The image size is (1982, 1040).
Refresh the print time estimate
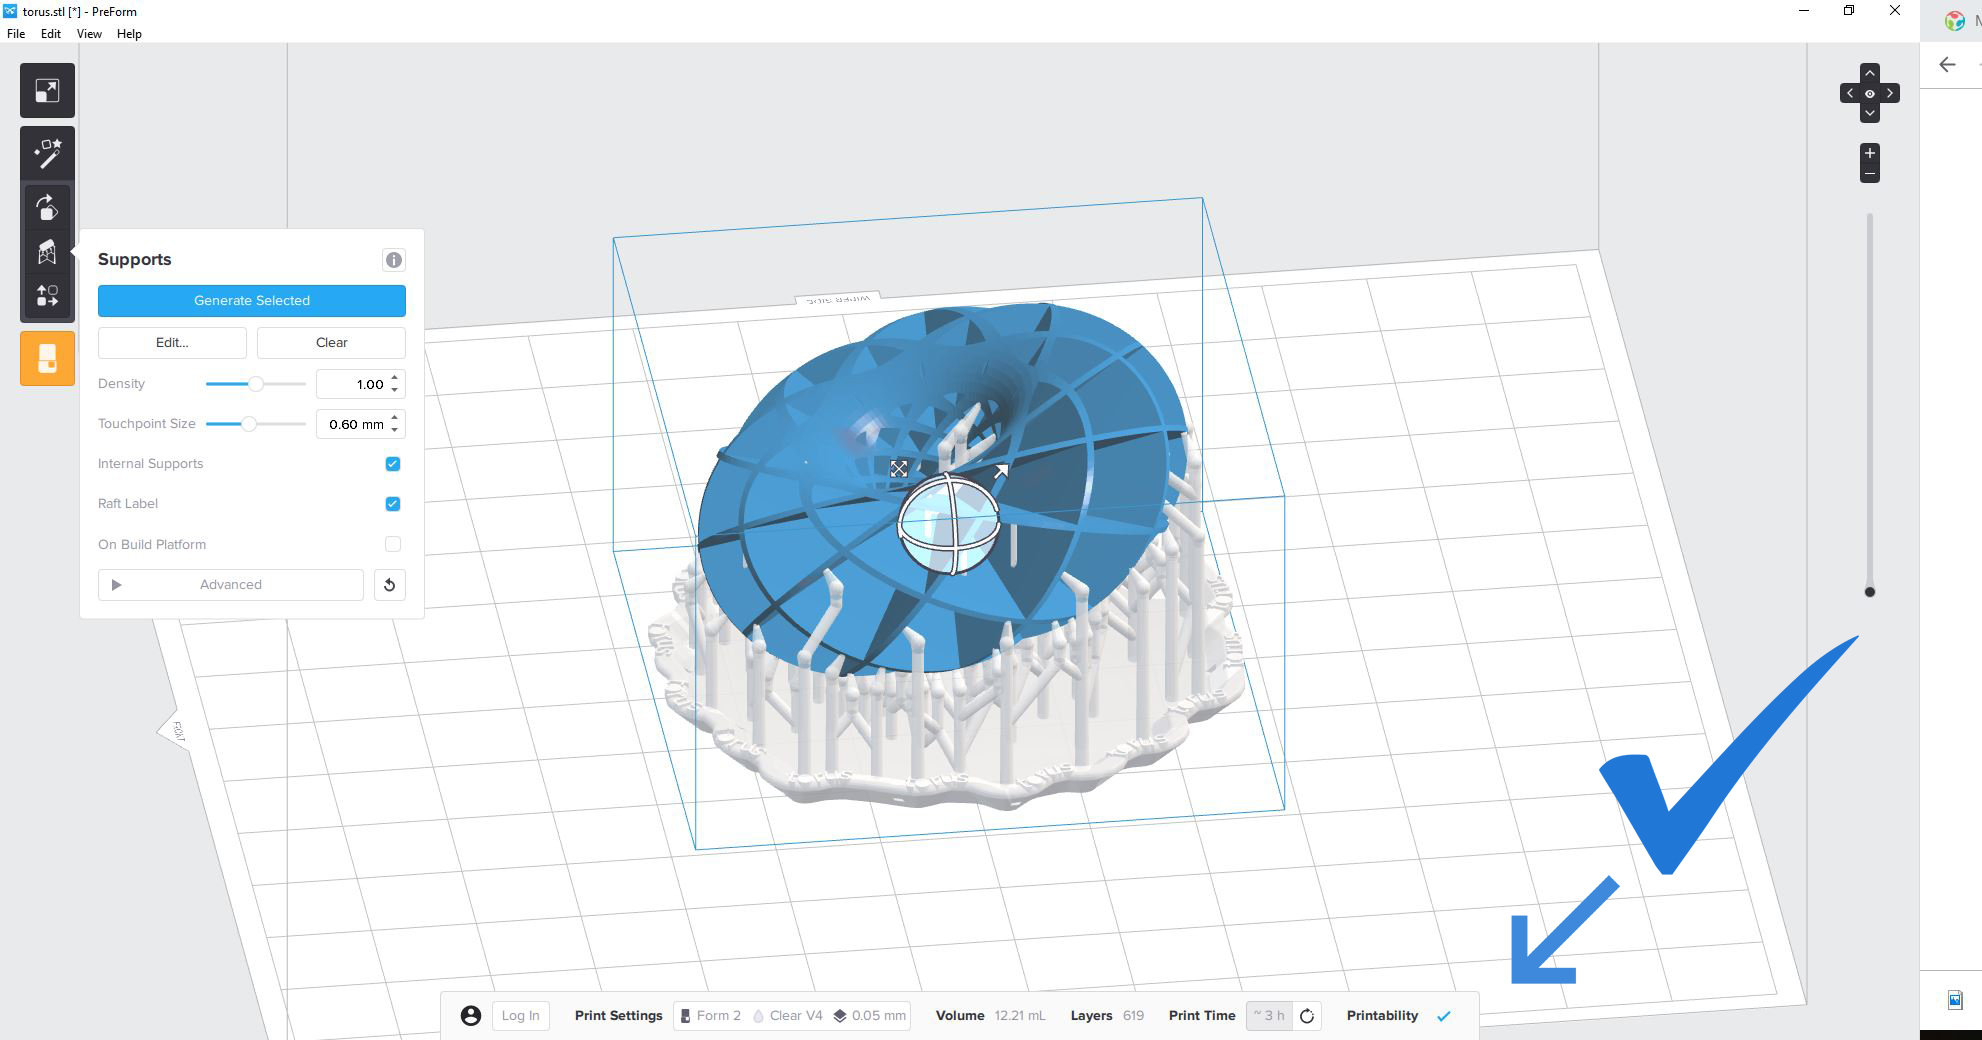click(x=1307, y=1016)
